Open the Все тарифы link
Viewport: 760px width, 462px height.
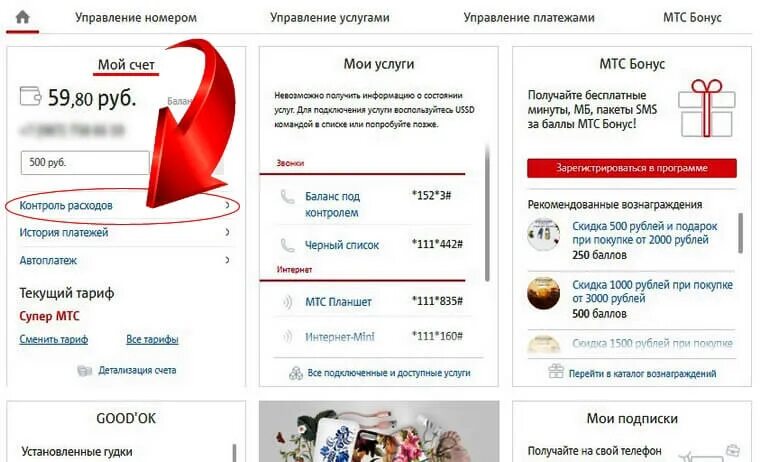pos(152,339)
